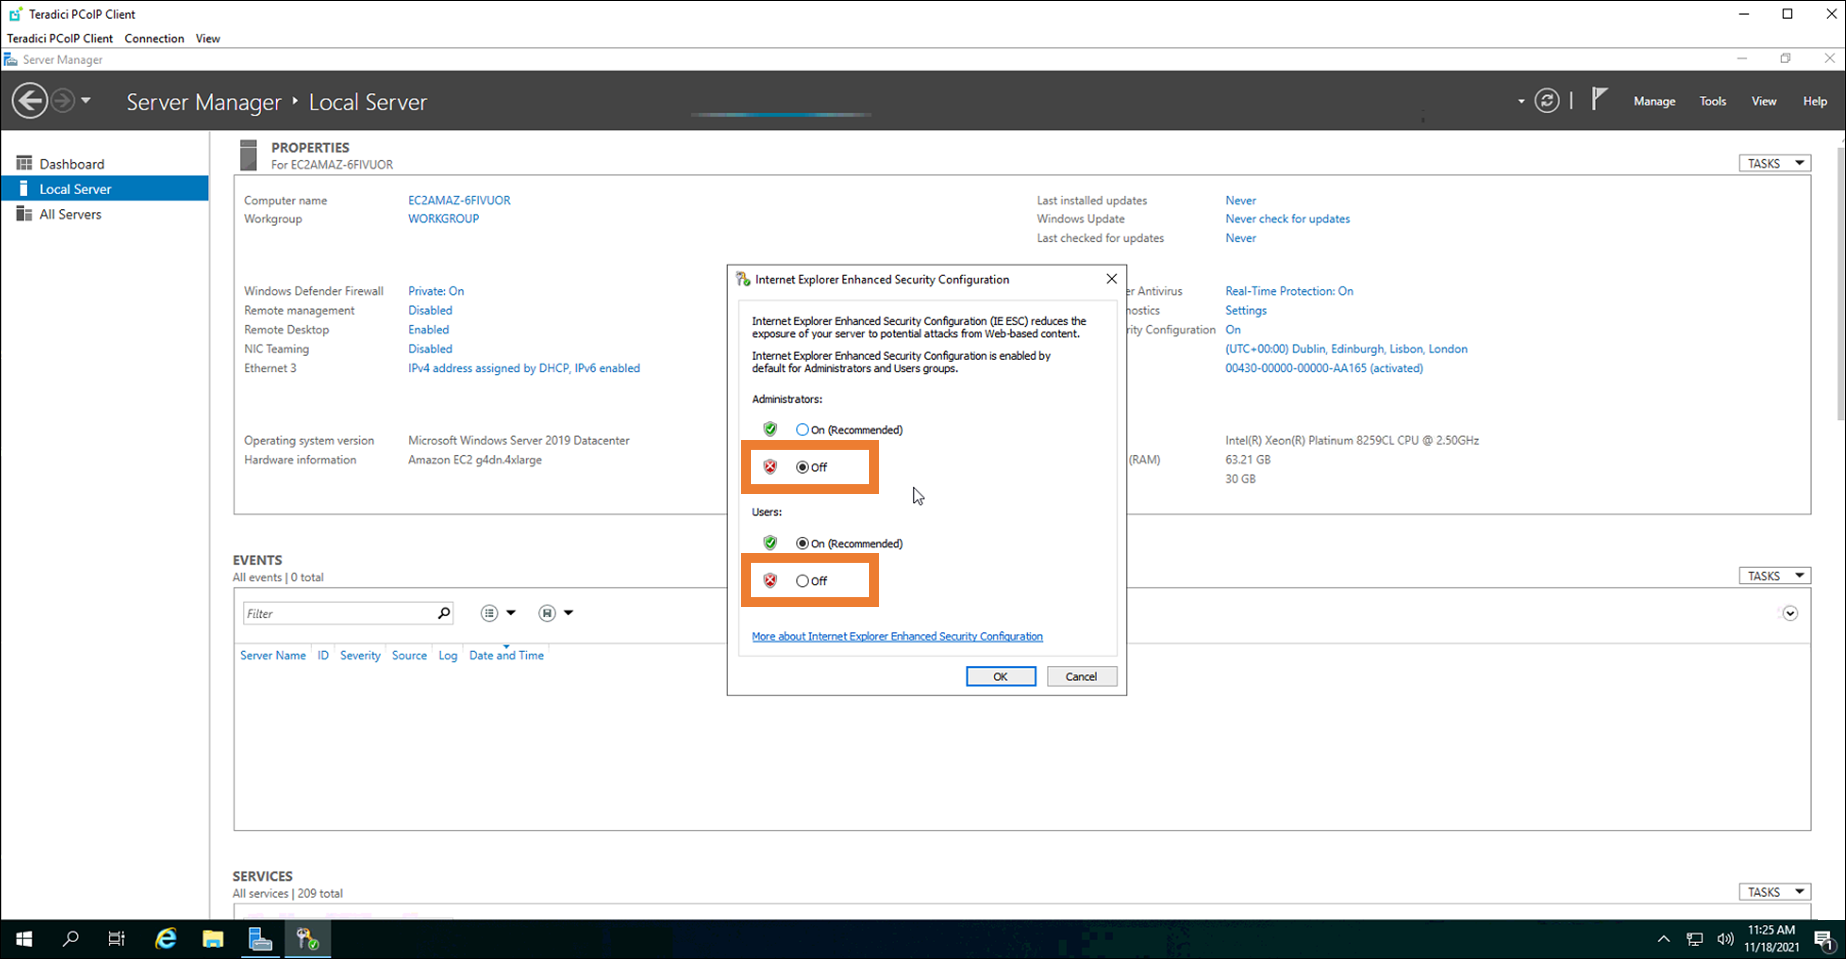Screen dimensions: 1846x959
Task: Select All Servers in the sidebar
Action: 70,214
